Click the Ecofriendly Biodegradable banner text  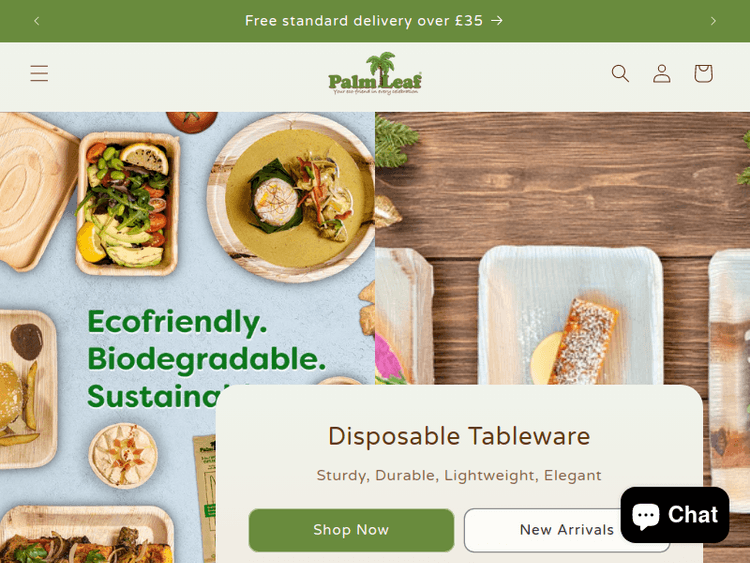click(x=207, y=359)
